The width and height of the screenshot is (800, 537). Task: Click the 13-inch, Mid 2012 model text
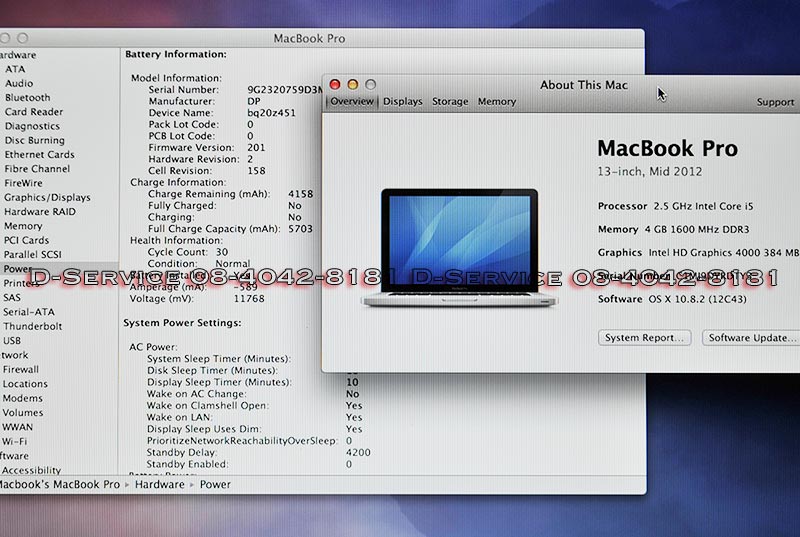click(x=650, y=171)
